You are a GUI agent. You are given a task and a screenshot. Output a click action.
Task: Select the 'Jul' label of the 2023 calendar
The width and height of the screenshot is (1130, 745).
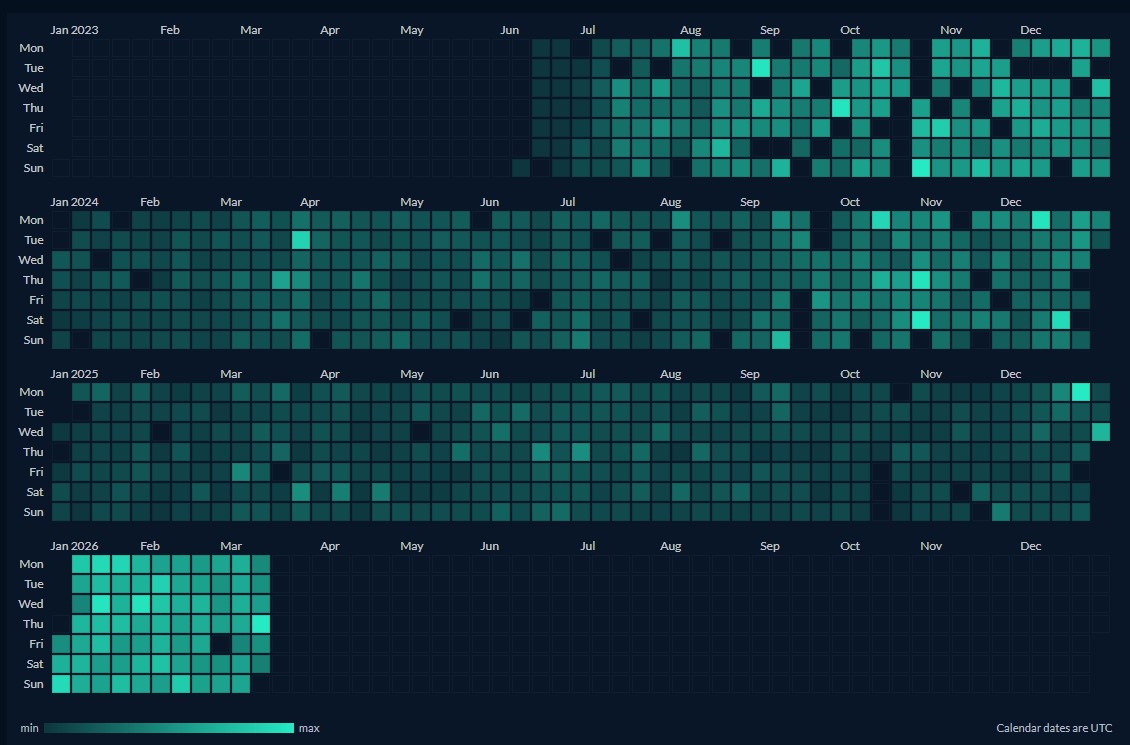pyautogui.click(x=588, y=30)
